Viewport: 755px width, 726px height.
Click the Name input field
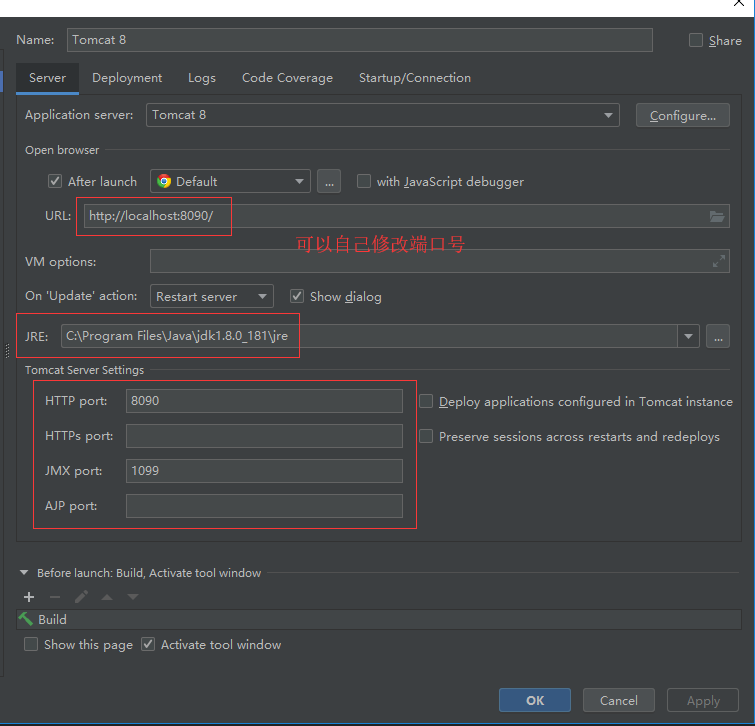(360, 40)
